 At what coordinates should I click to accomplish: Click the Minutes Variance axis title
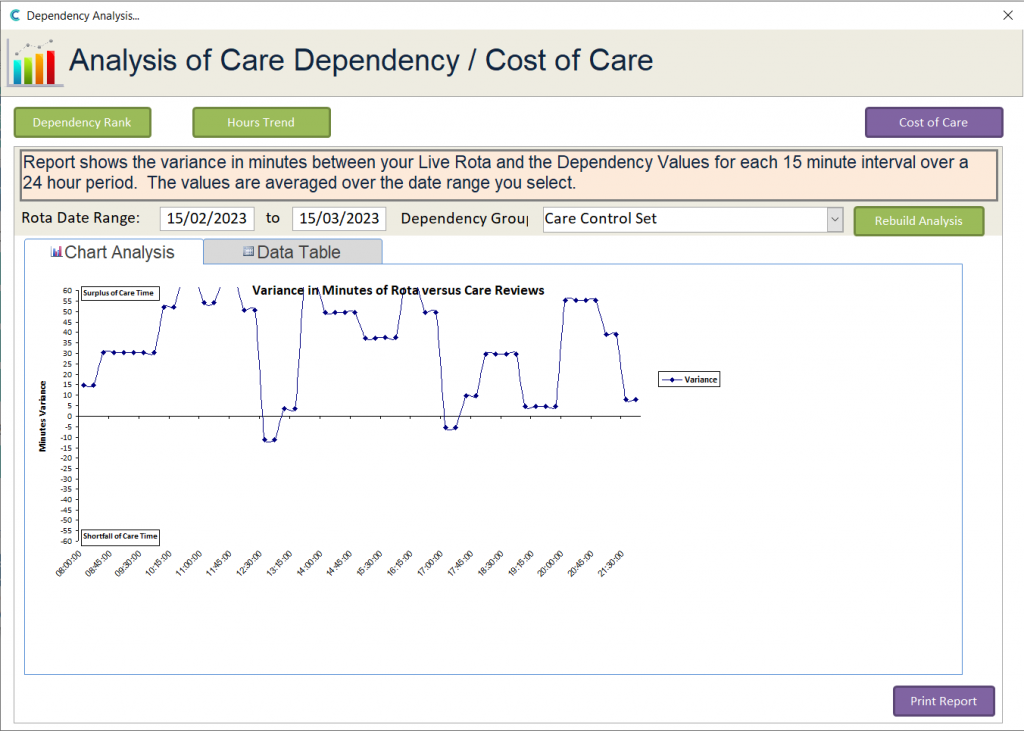pos(43,415)
